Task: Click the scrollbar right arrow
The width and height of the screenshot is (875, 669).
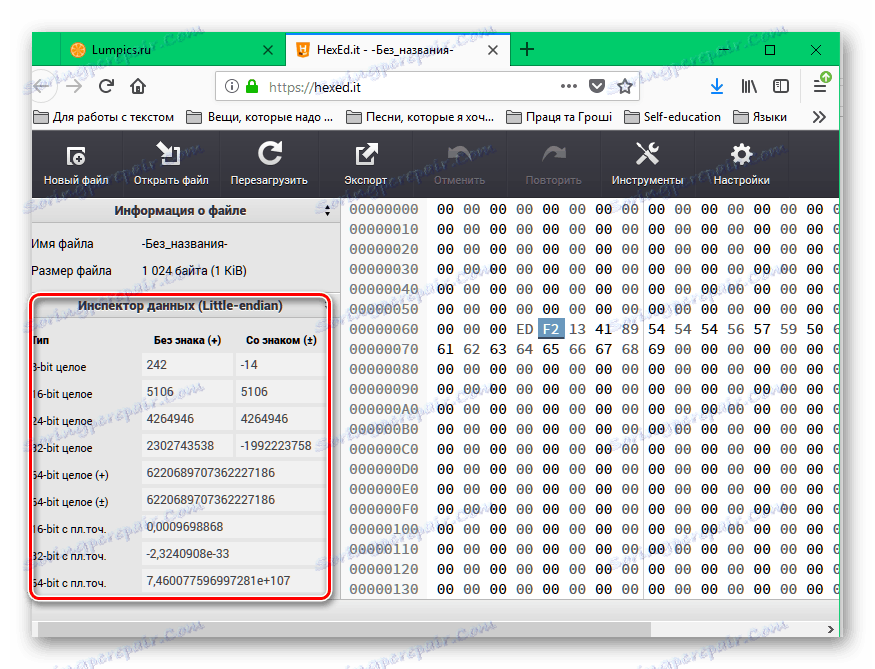Action: [x=830, y=629]
